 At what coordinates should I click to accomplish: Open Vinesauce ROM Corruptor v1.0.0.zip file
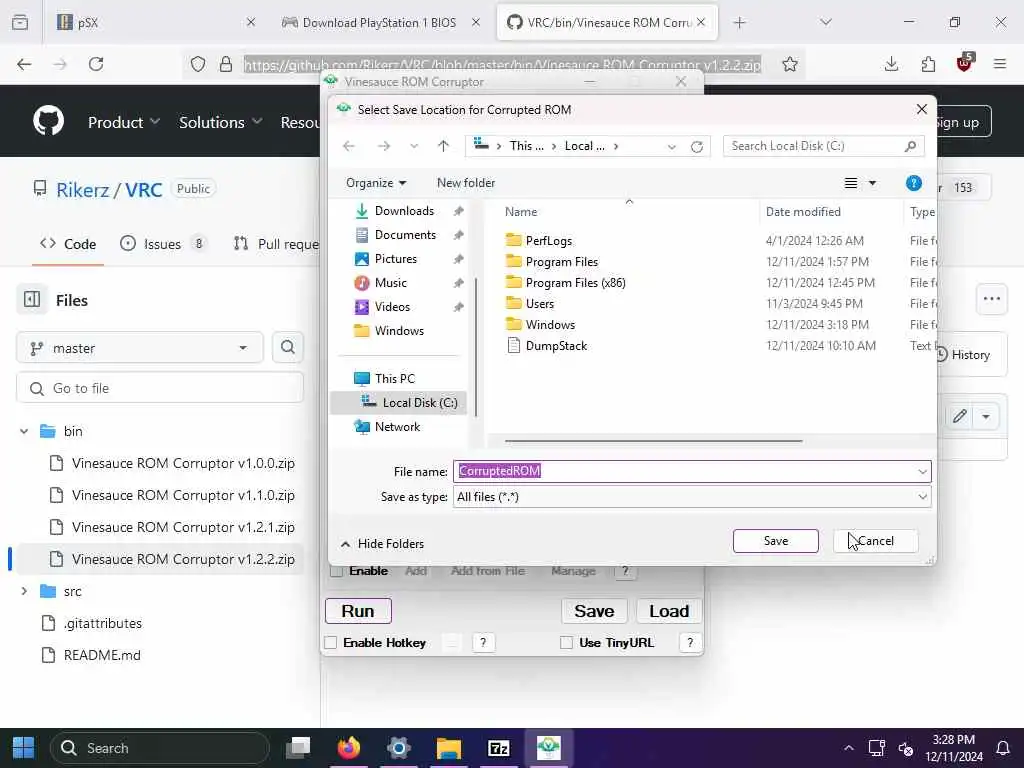pos(183,463)
